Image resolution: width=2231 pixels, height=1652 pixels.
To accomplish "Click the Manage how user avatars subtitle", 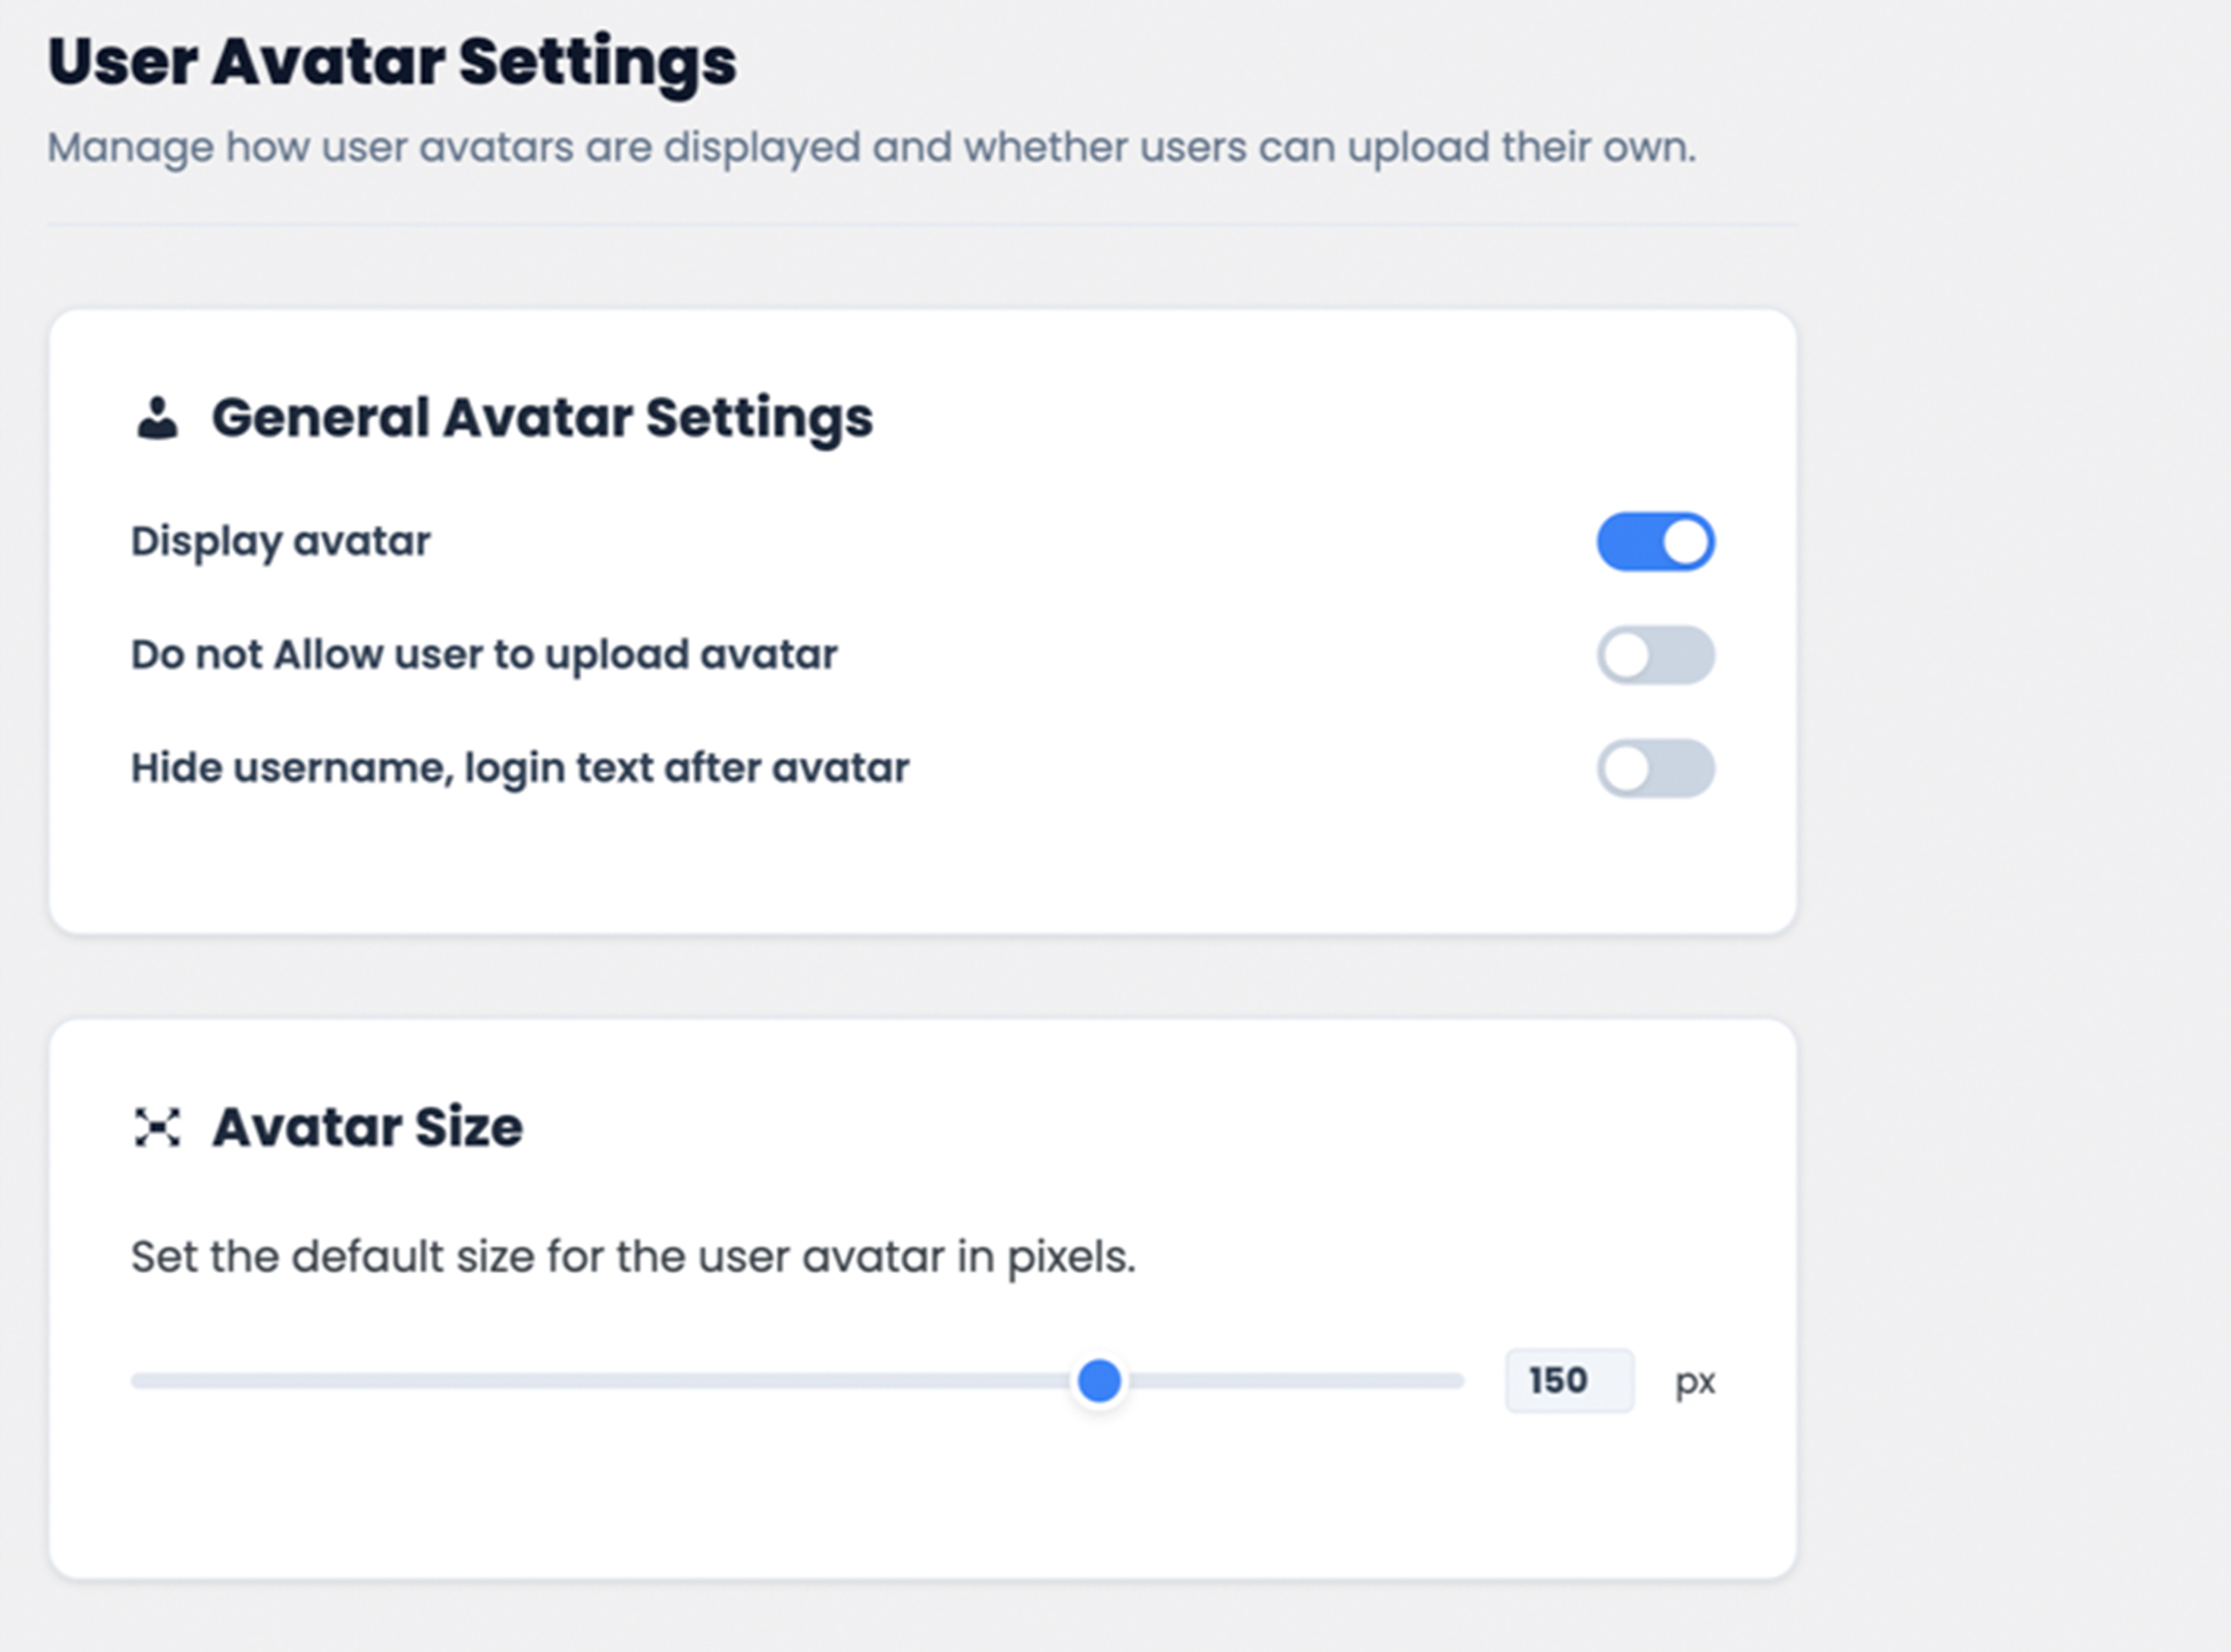I will point(871,147).
